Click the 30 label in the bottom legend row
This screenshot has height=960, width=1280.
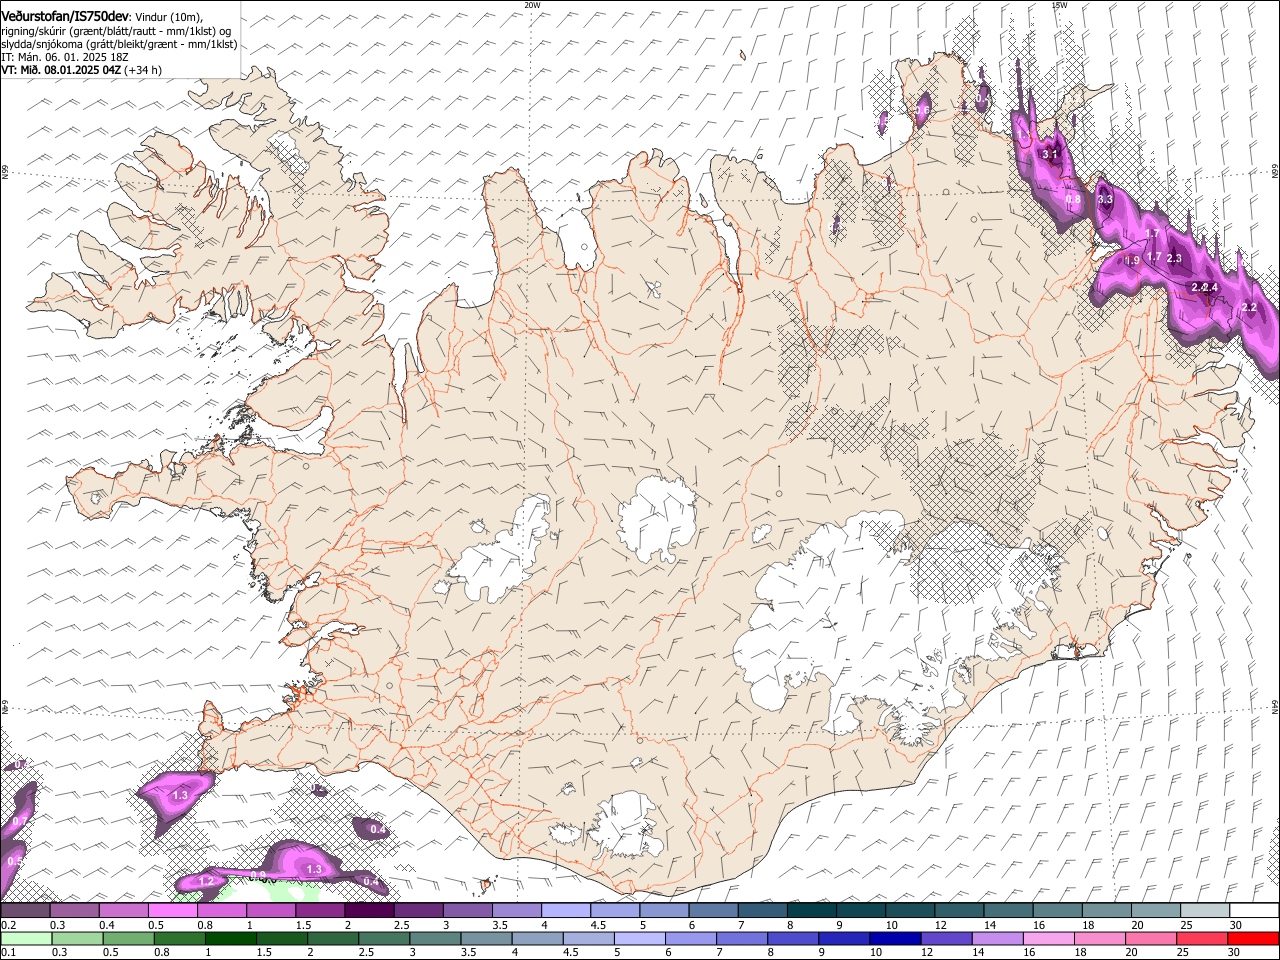[x=1236, y=953]
